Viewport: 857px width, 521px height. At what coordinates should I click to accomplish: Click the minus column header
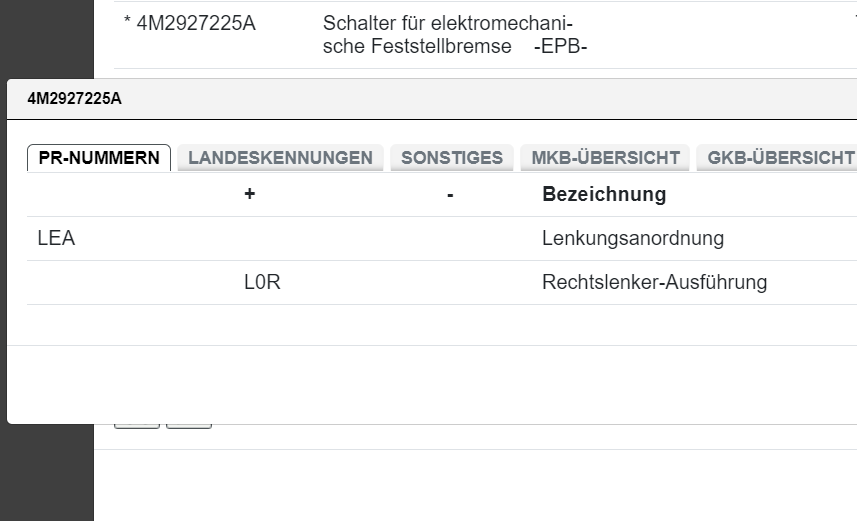click(x=450, y=194)
